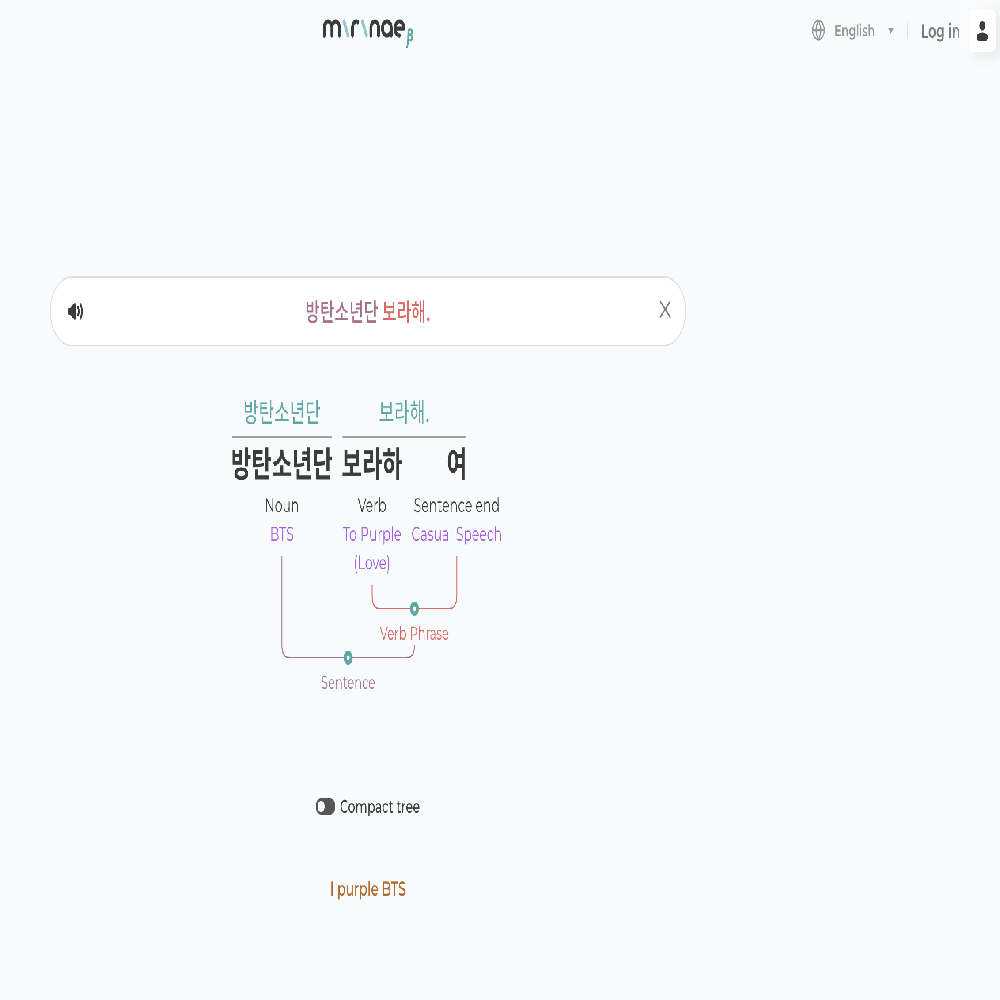Play audio with the speaker icon
1000x1000 pixels.
point(75,311)
